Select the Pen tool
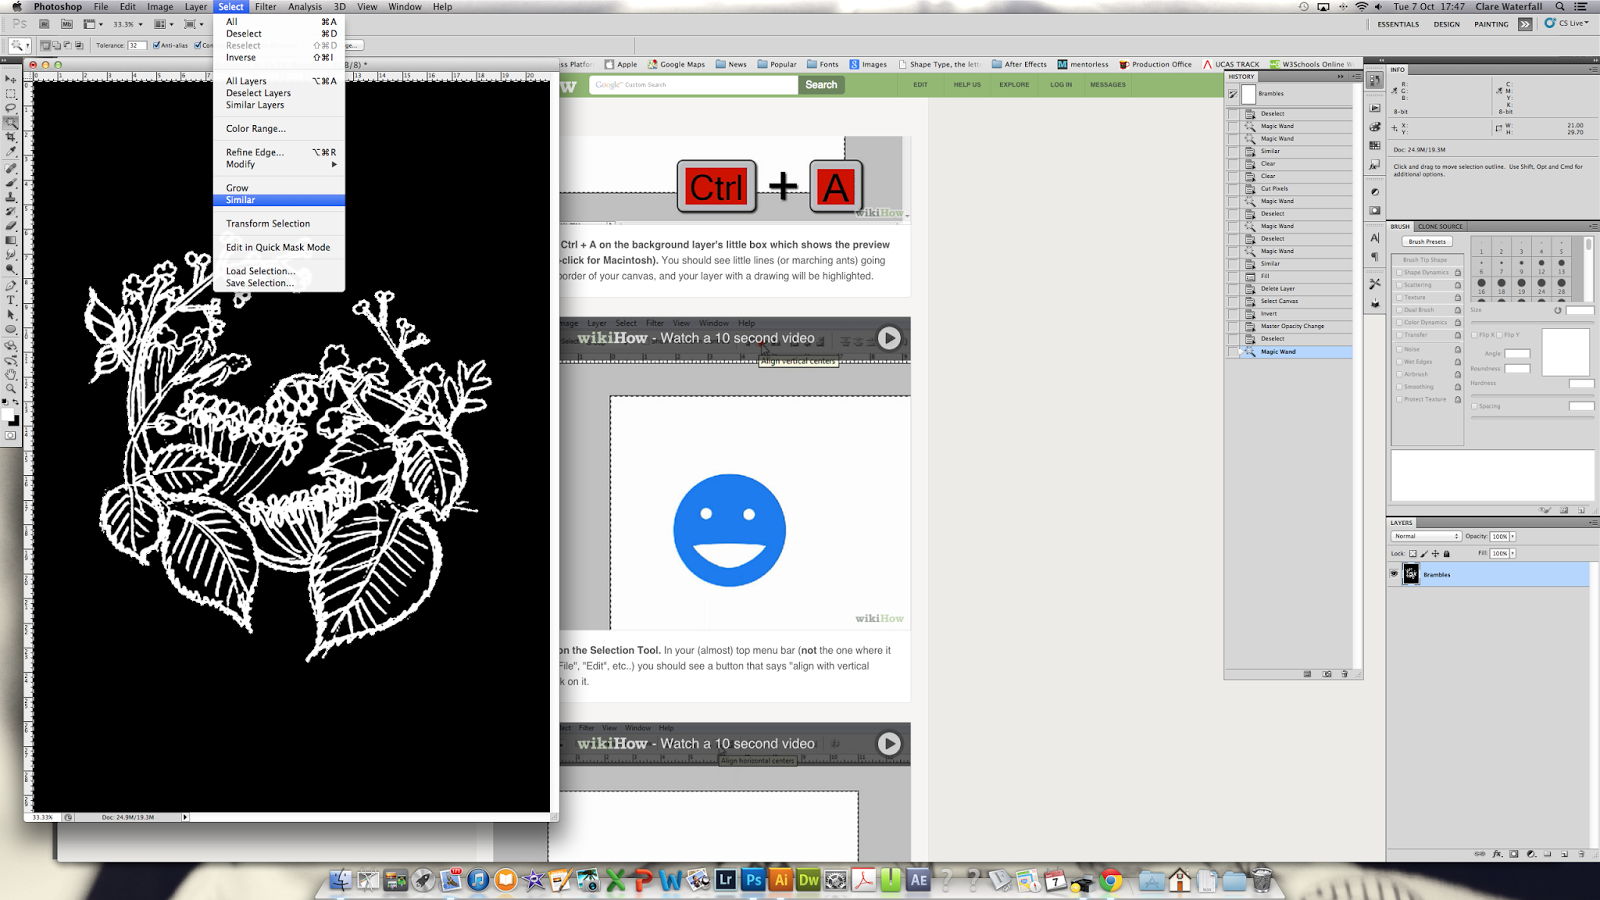Image resolution: width=1600 pixels, height=900 pixels. (11, 285)
